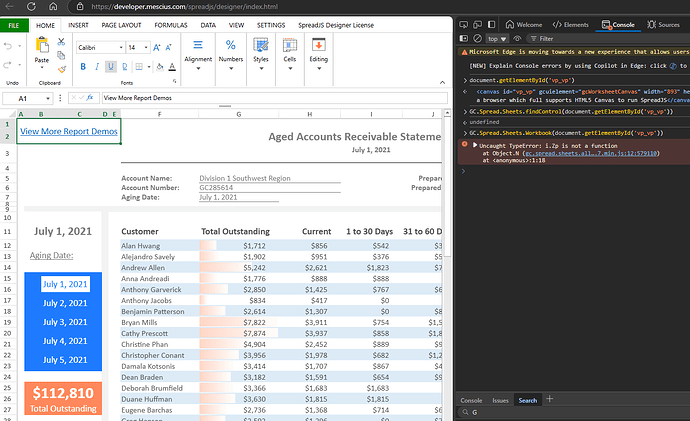Expand the Paste options arrow
This screenshot has width=690, height=421.
coord(42,68)
